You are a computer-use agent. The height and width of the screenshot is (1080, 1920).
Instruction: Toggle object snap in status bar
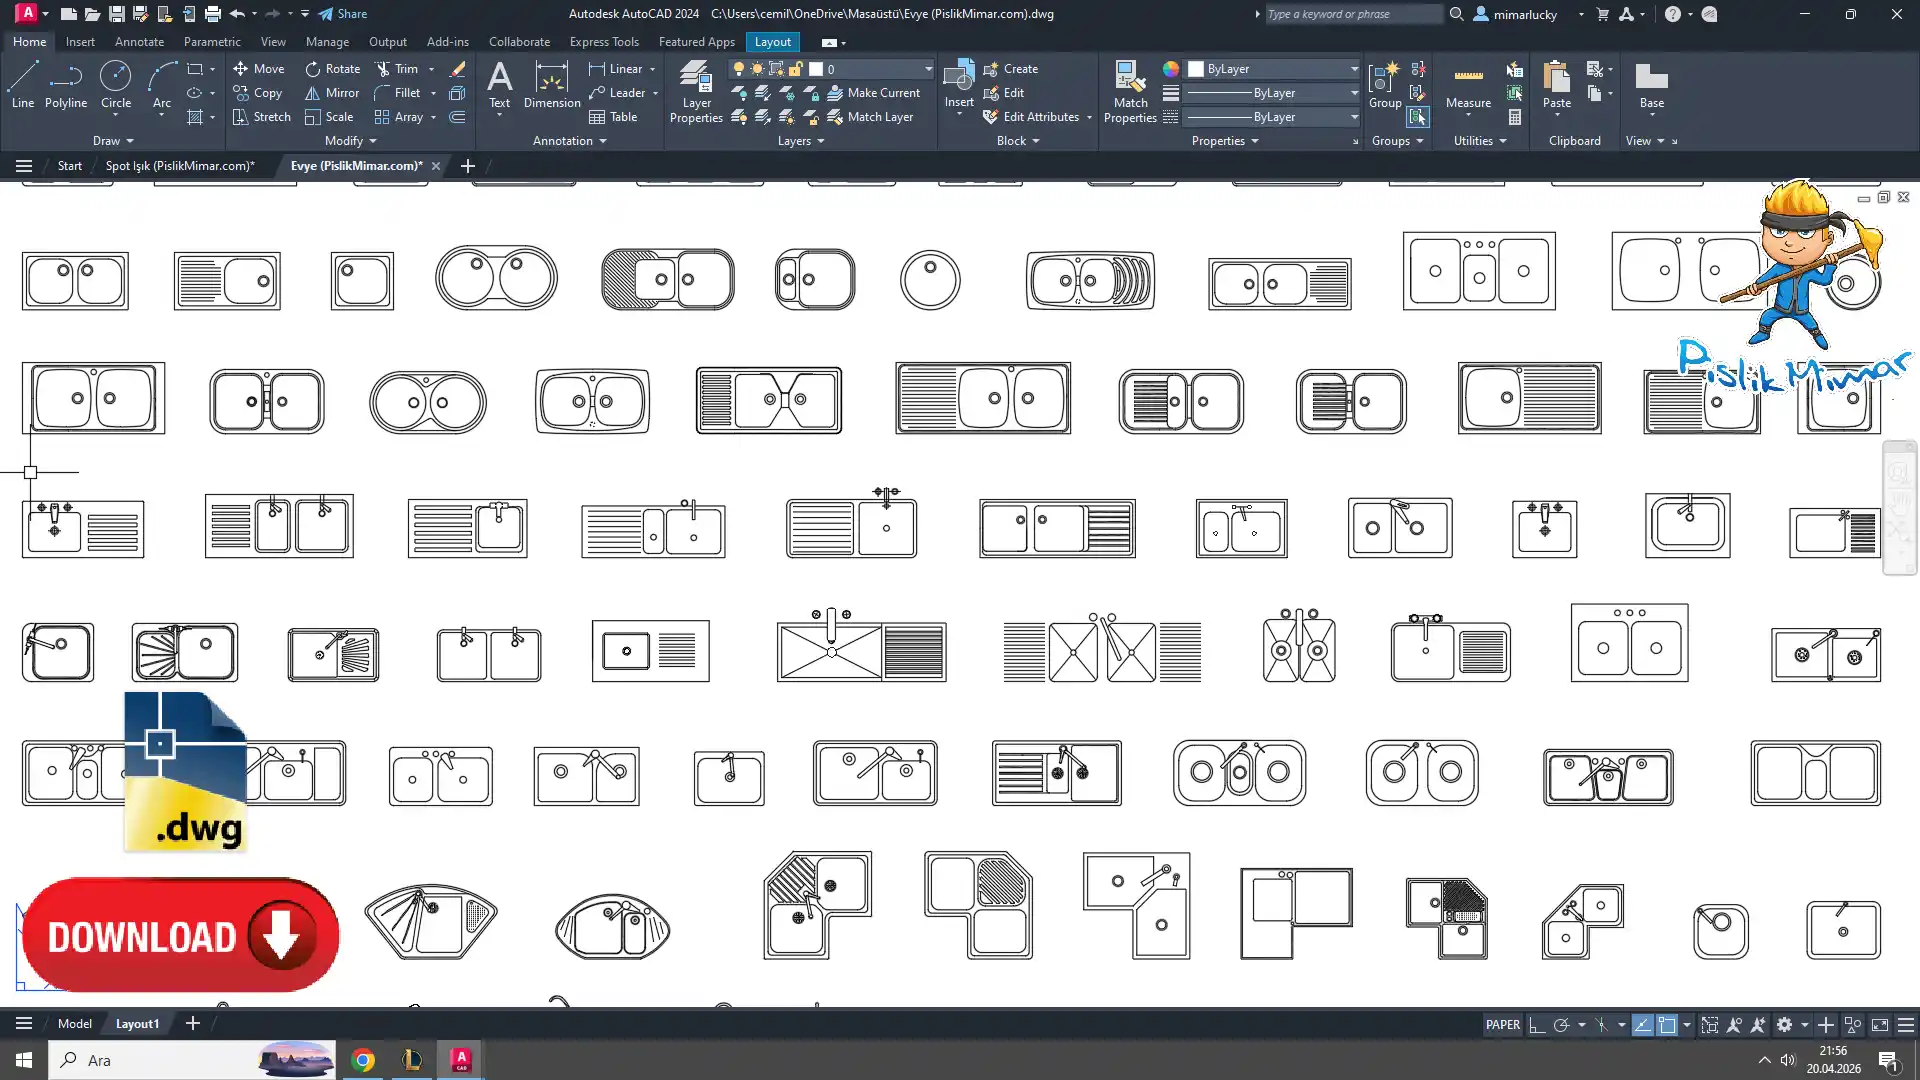coord(1667,1025)
